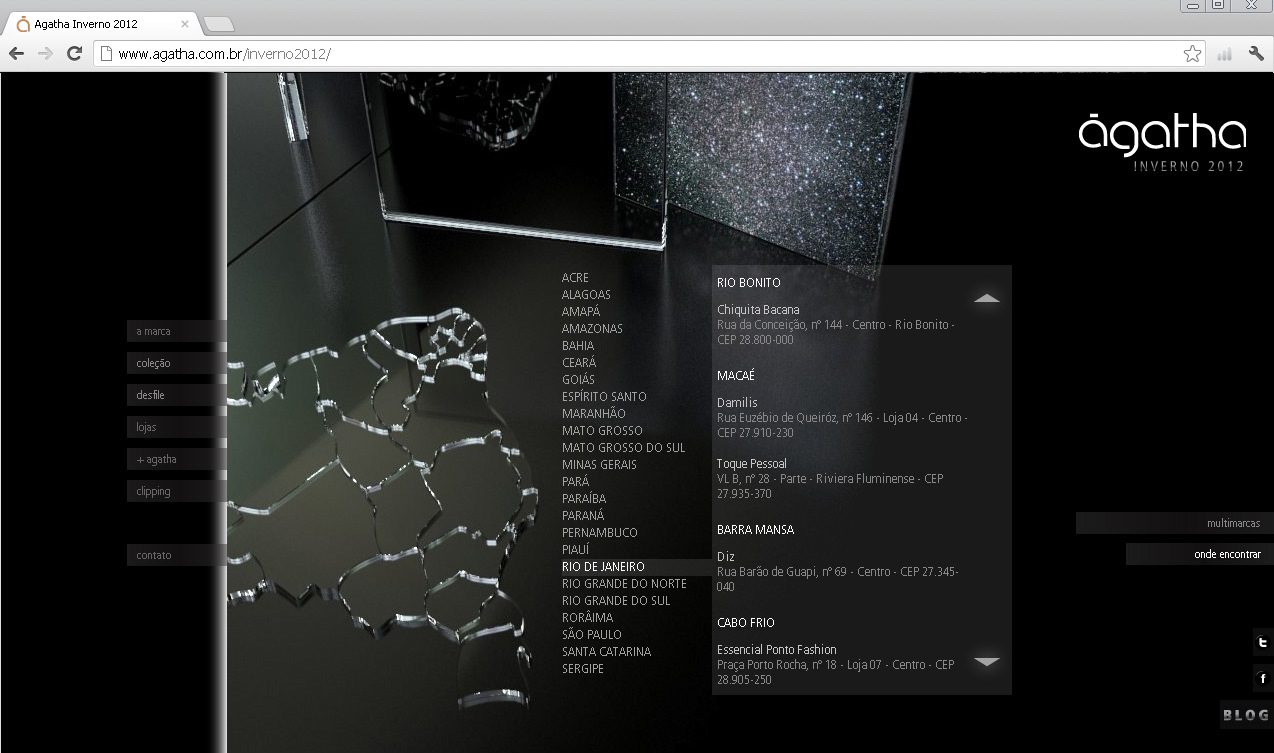
Task: Open the 'lojas' menu item
Action: (x=177, y=427)
